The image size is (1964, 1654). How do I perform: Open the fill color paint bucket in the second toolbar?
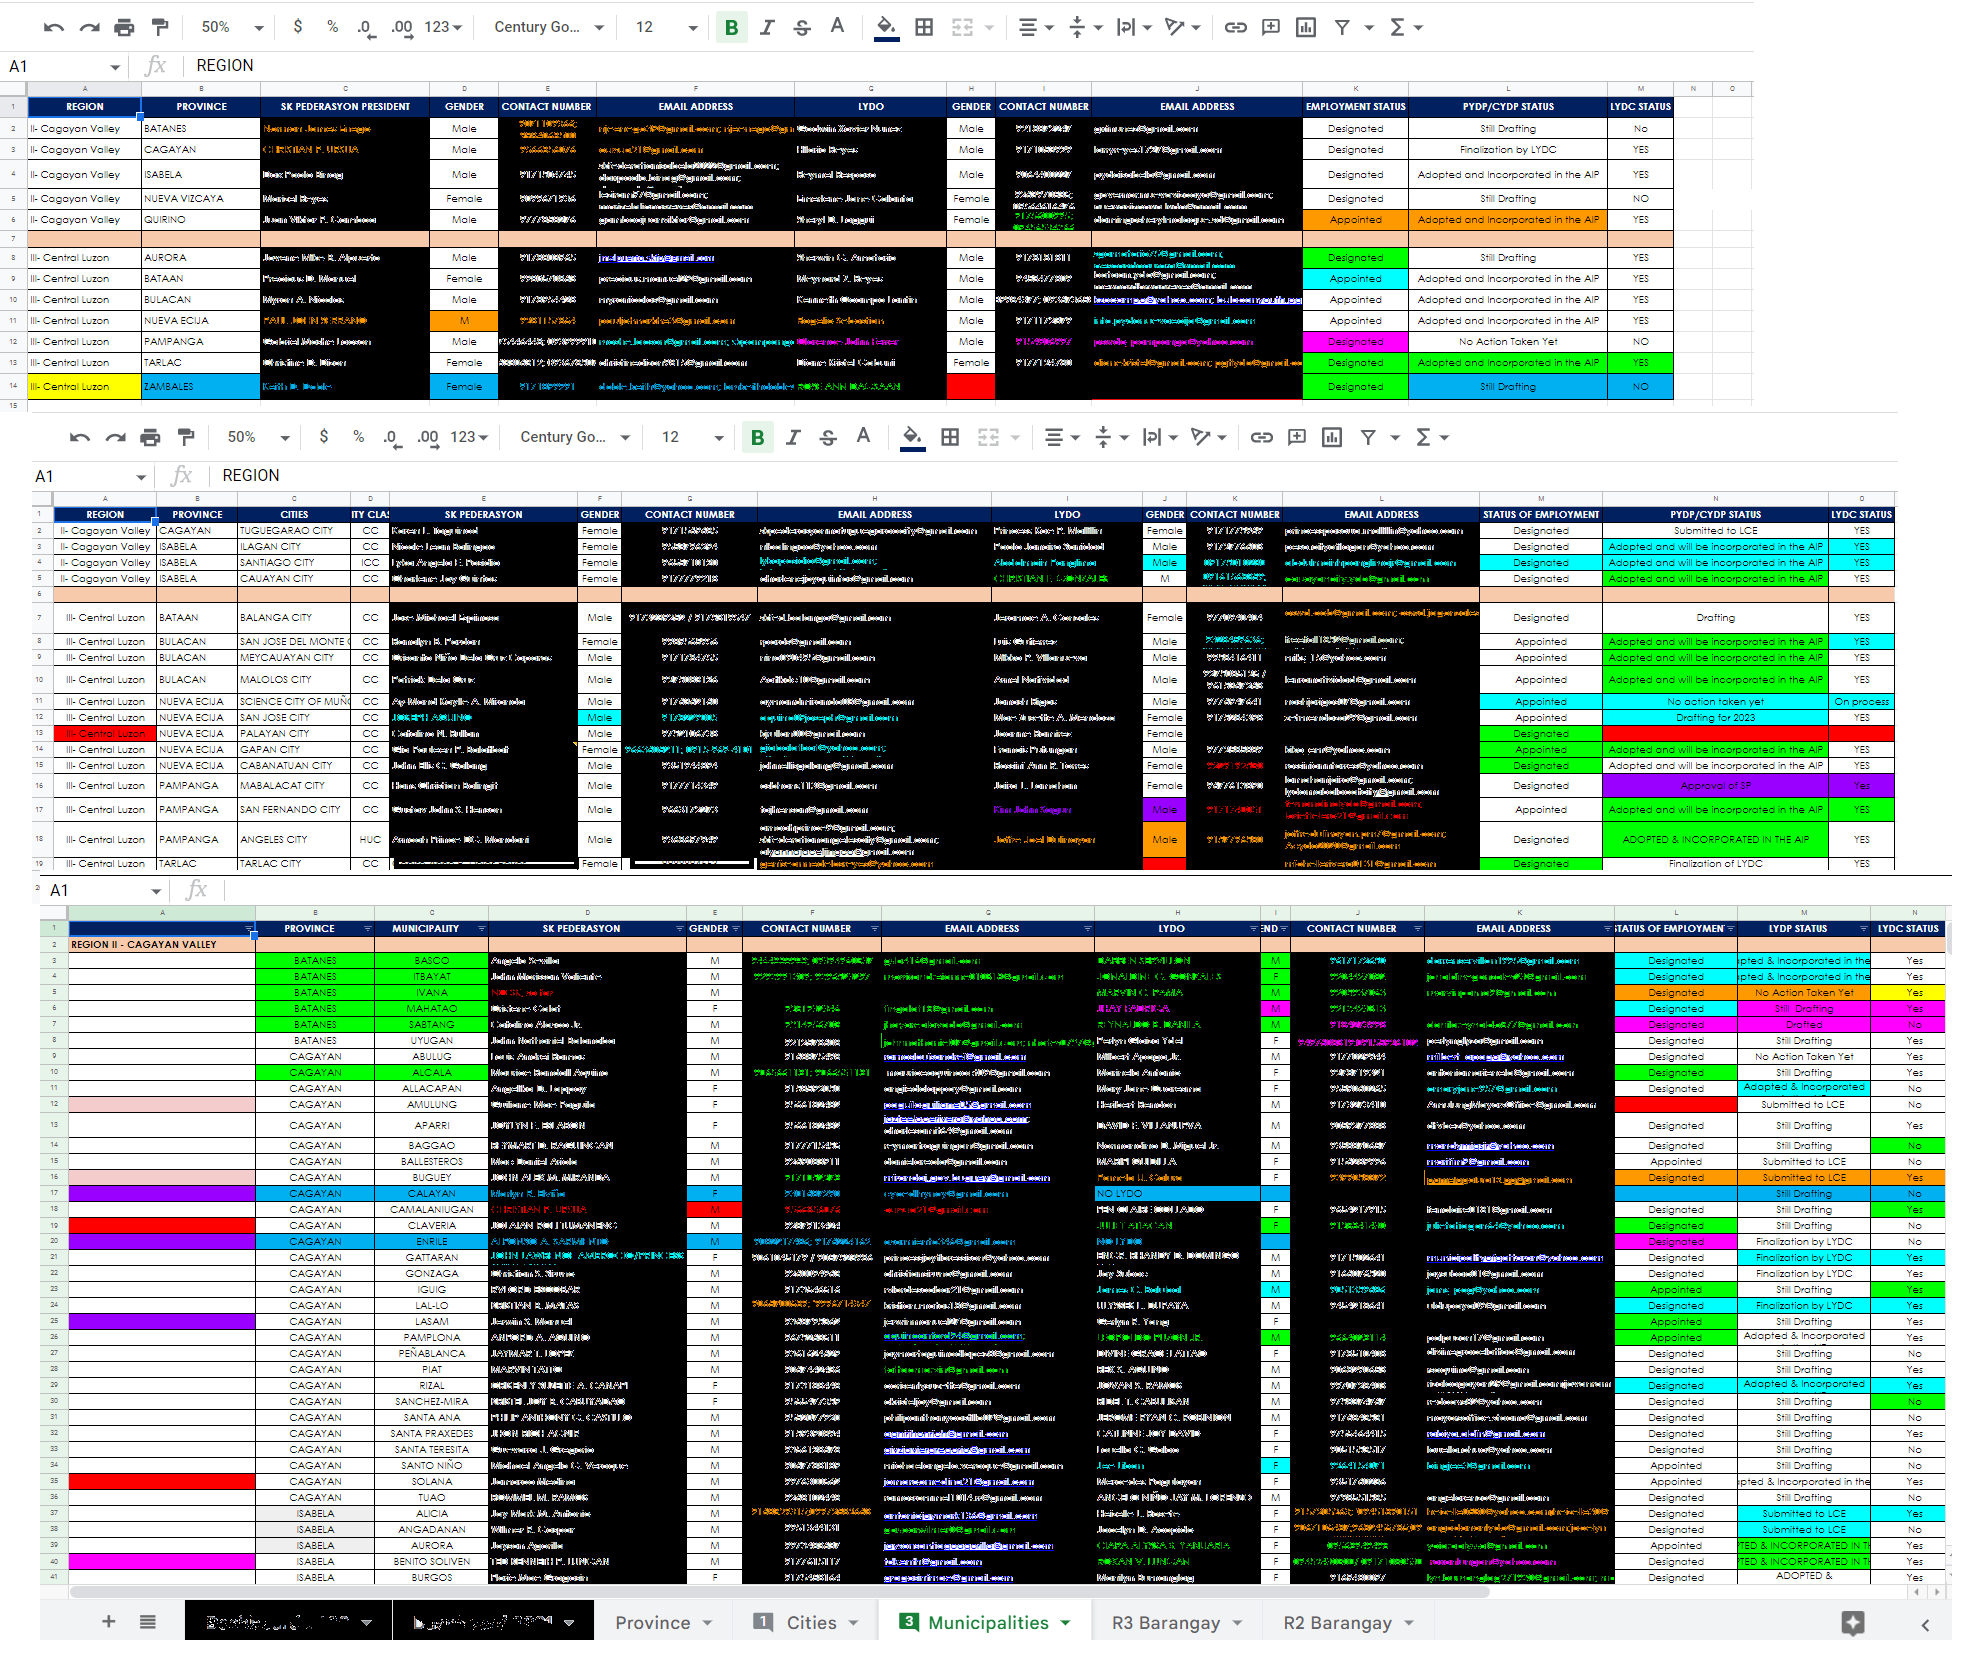click(x=912, y=437)
